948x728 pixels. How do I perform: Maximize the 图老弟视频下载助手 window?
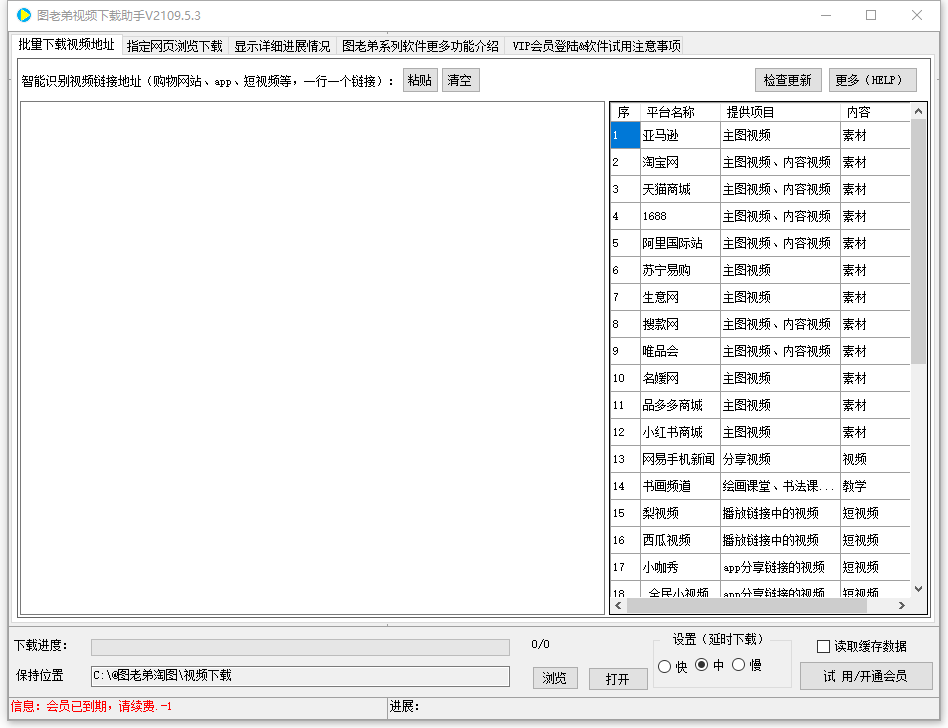click(871, 15)
